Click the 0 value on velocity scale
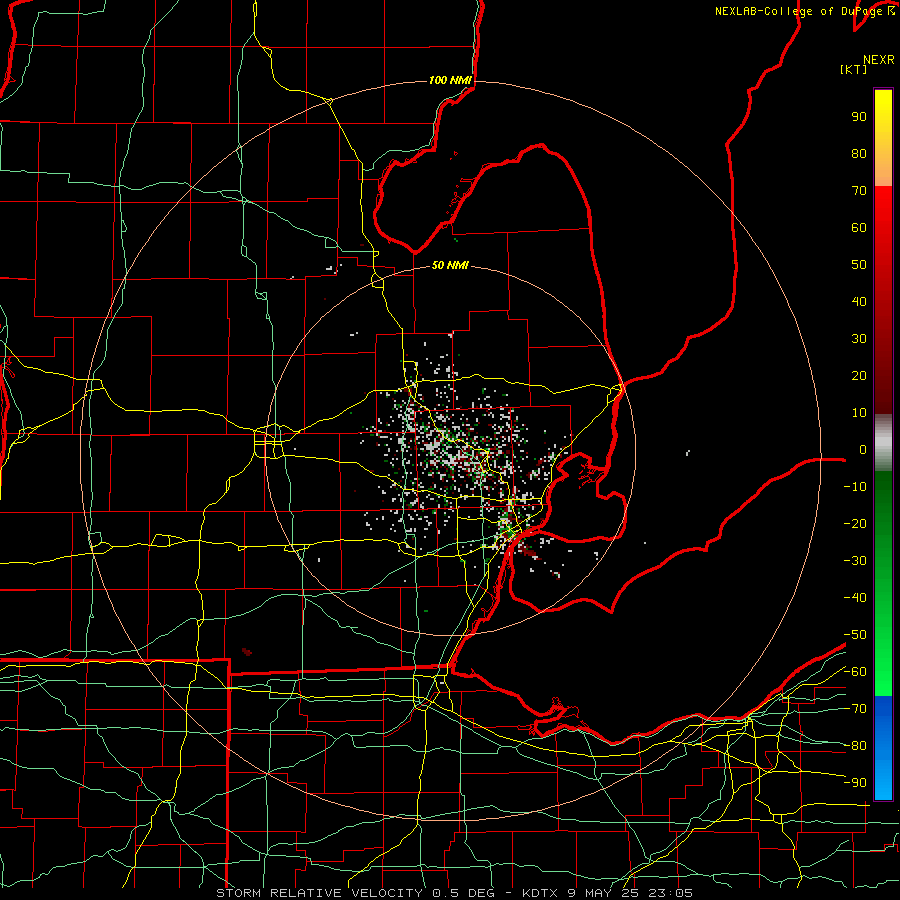Image resolution: width=900 pixels, height=900 pixels. tap(863, 450)
